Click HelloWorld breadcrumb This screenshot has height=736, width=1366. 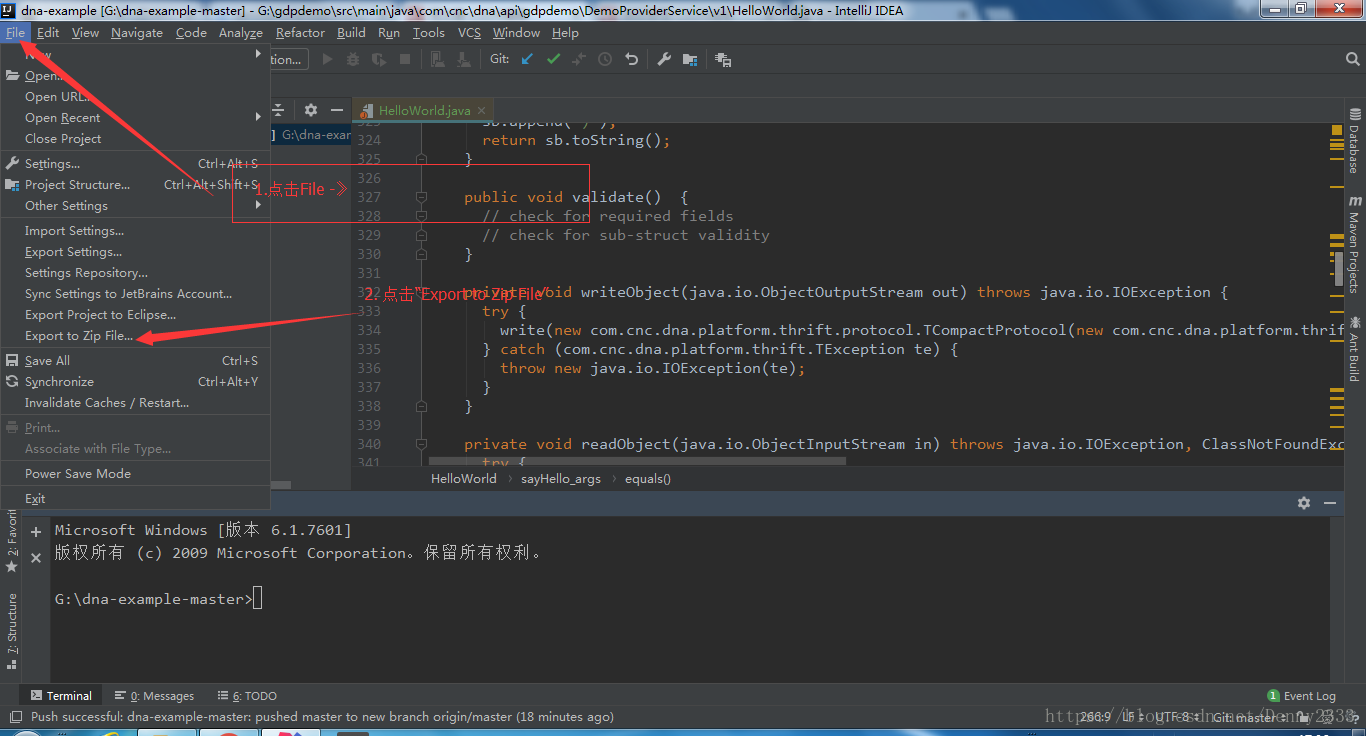[463, 479]
